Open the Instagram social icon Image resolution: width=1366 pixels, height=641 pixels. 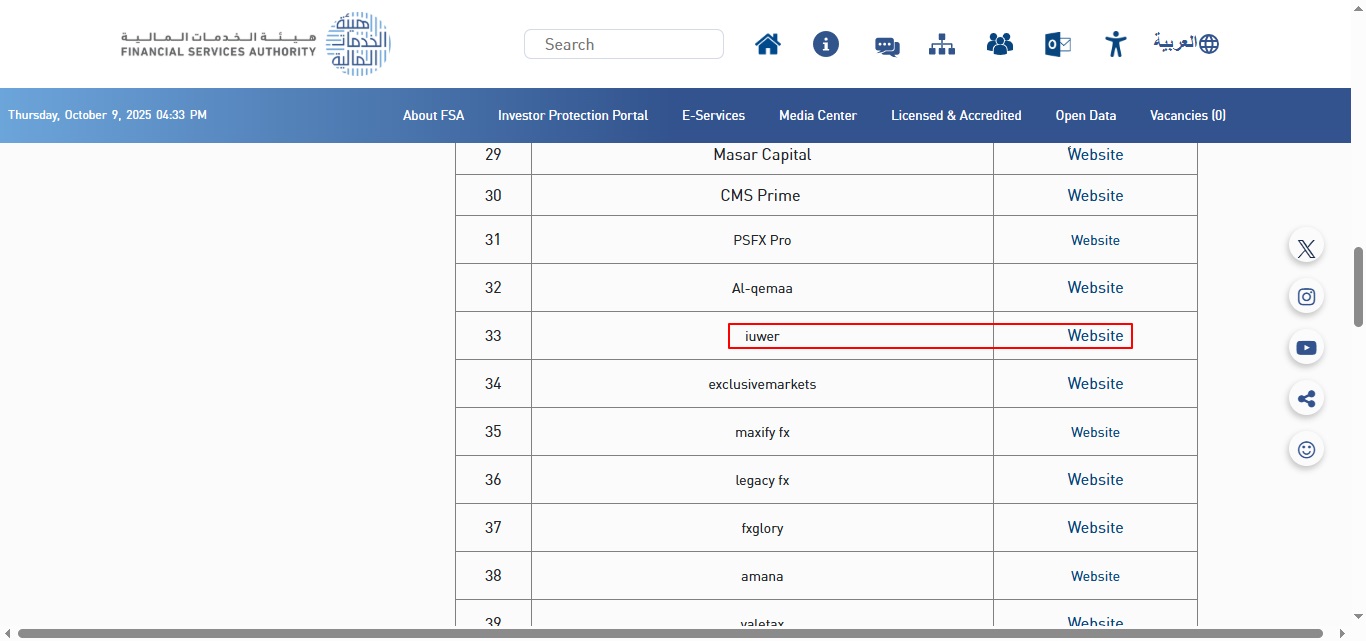tap(1306, 297)
